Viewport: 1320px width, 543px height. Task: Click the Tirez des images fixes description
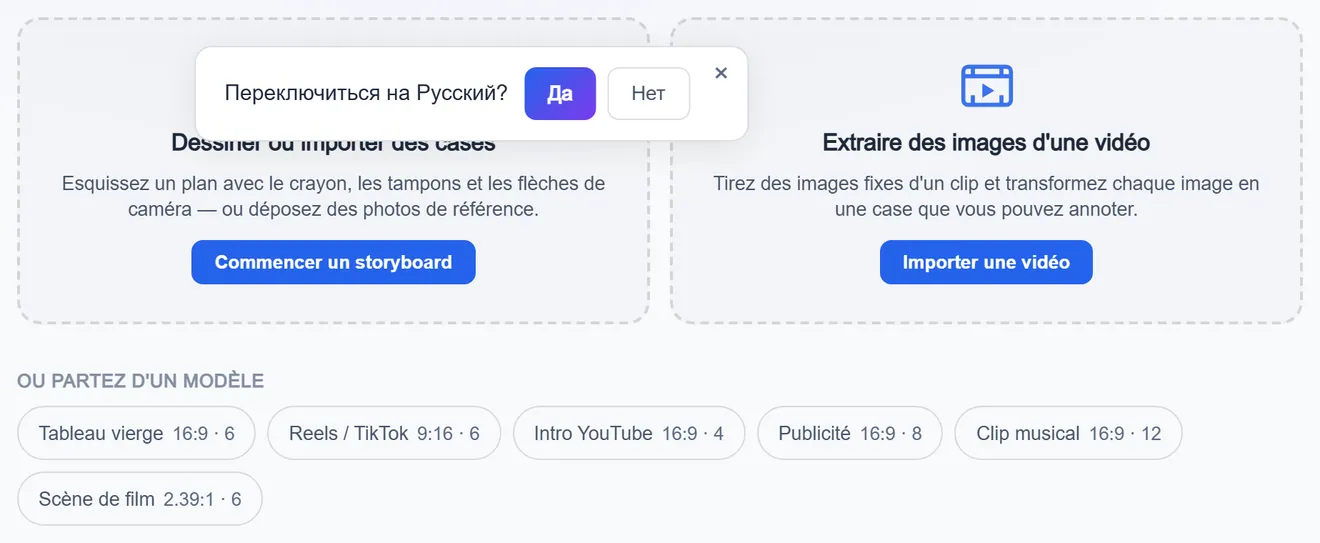(x=986, y=197)
